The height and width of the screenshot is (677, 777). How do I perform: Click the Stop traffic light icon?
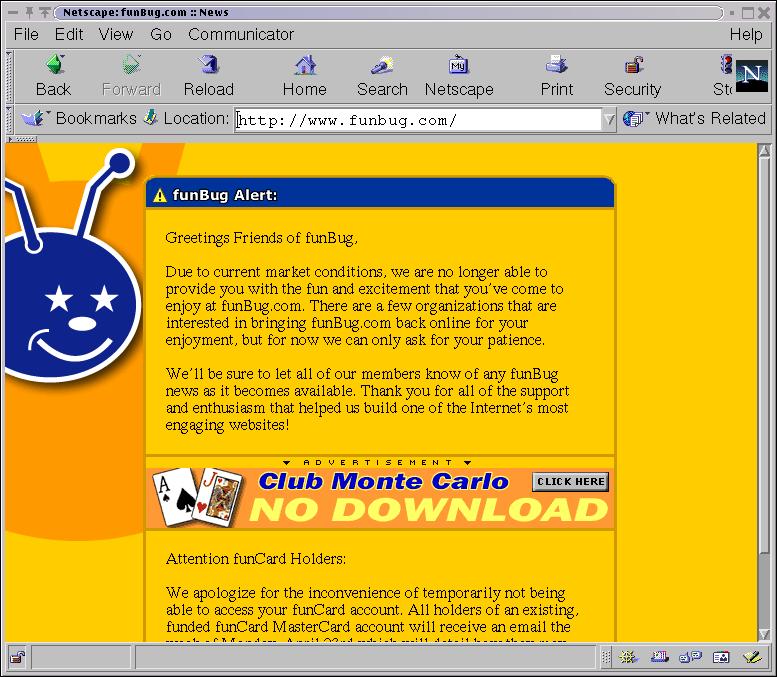click(x=726, y=65)
